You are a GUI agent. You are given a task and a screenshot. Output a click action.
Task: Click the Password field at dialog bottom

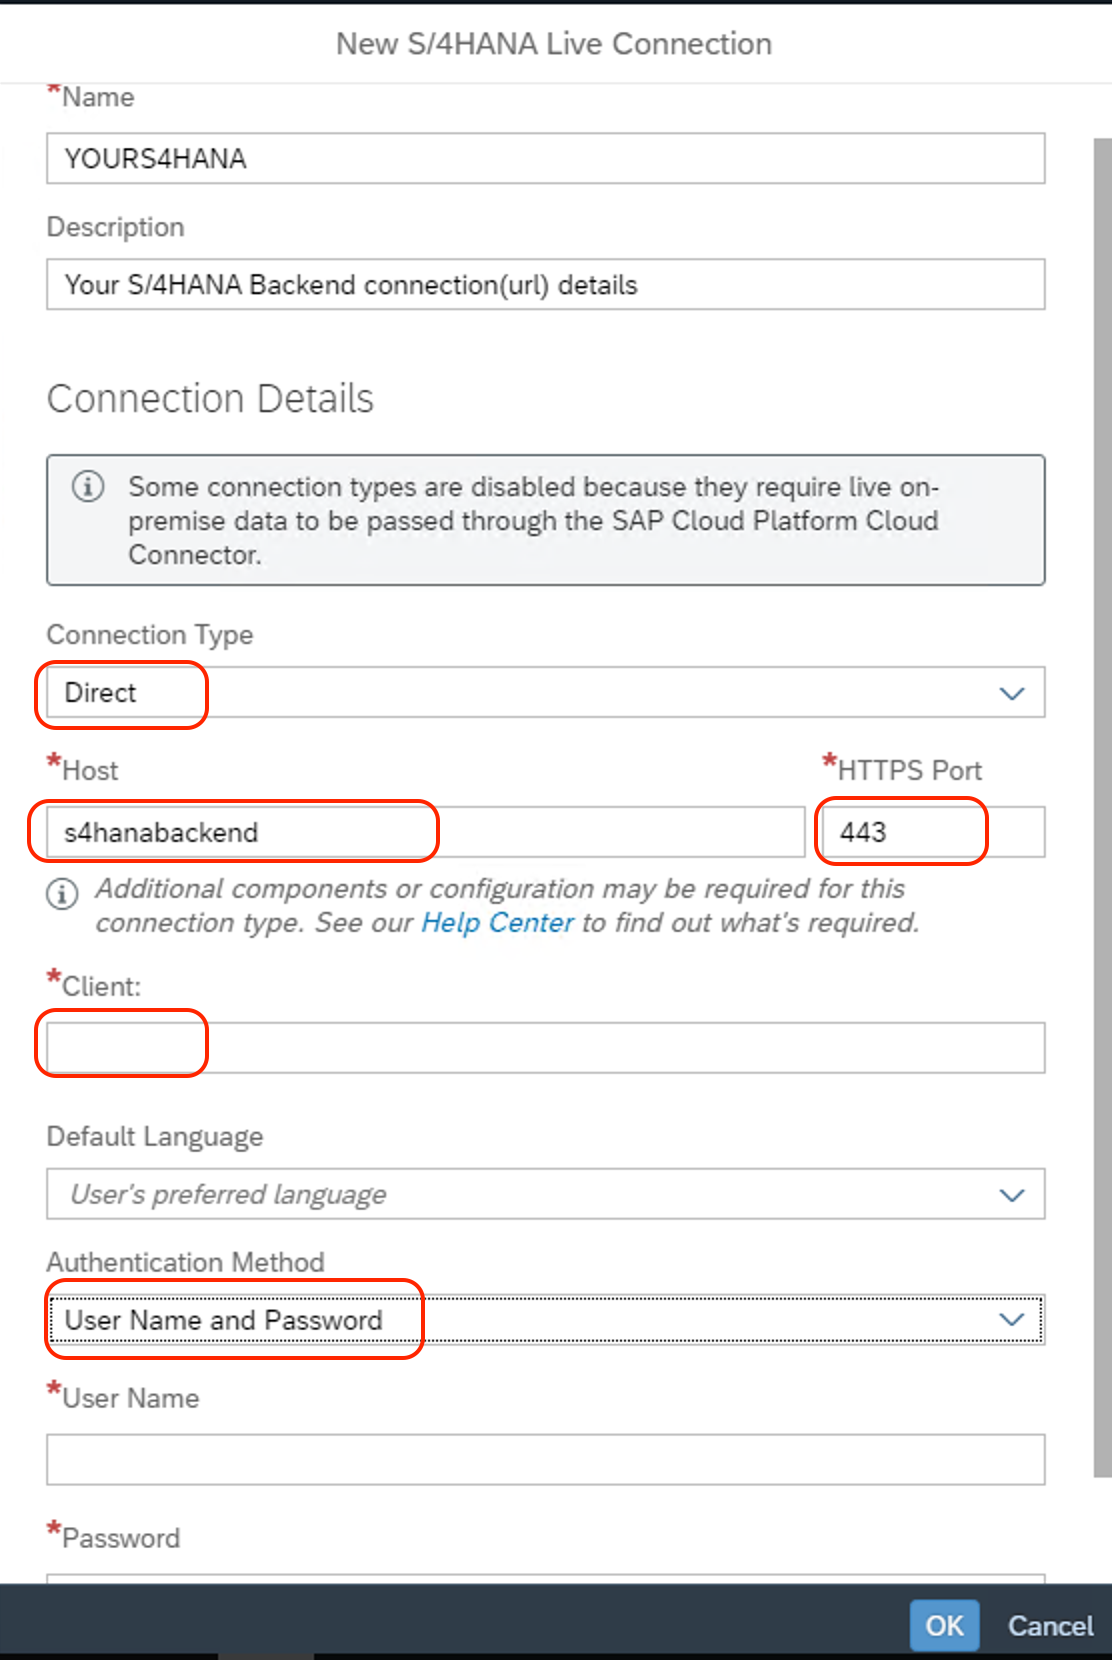tap(546, 1578)
